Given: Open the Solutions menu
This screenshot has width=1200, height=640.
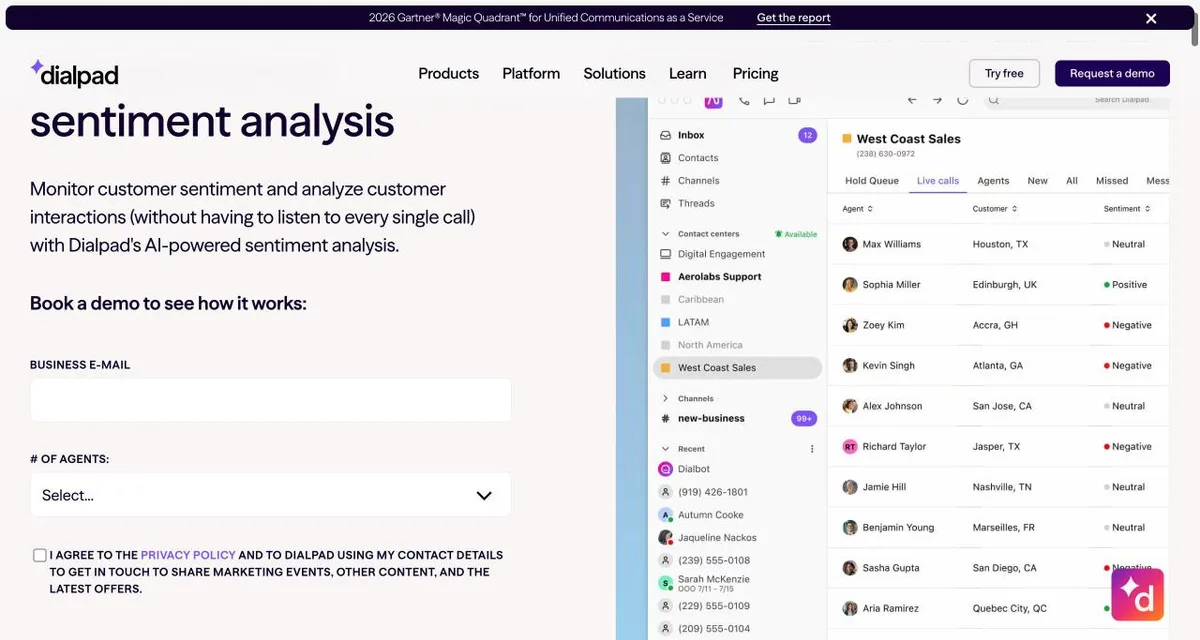Looking at the screenshot, I should pos(615,73).
